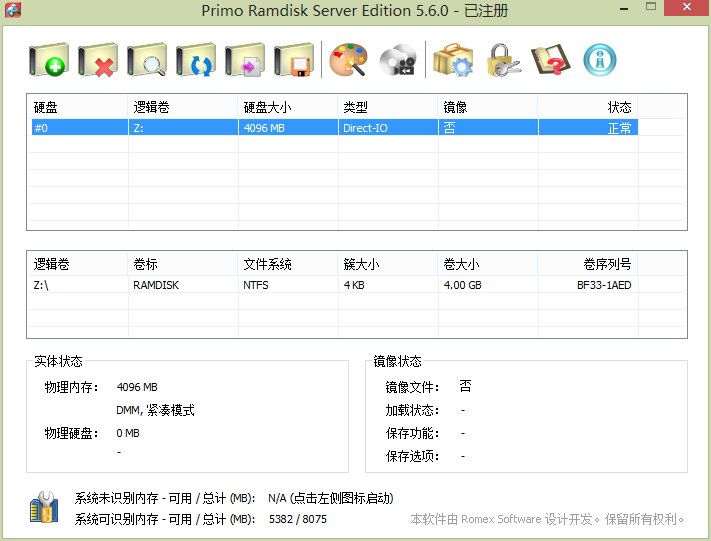
Task: Click the blue circular about info icon
Action: click(x=600, y=61)
